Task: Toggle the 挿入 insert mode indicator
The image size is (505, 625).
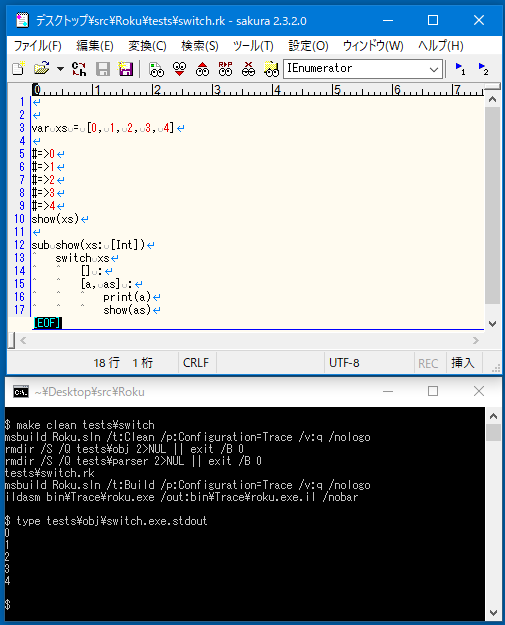Action: click(x=463, y=363)
